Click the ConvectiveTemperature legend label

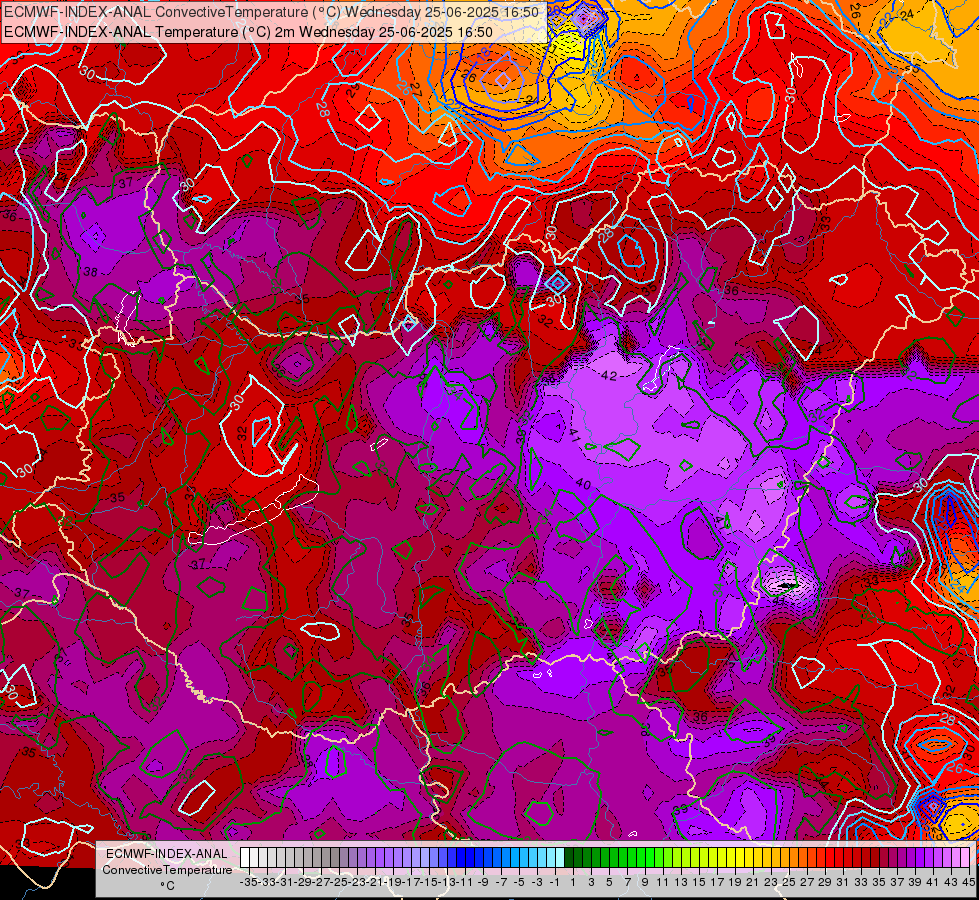167,870
